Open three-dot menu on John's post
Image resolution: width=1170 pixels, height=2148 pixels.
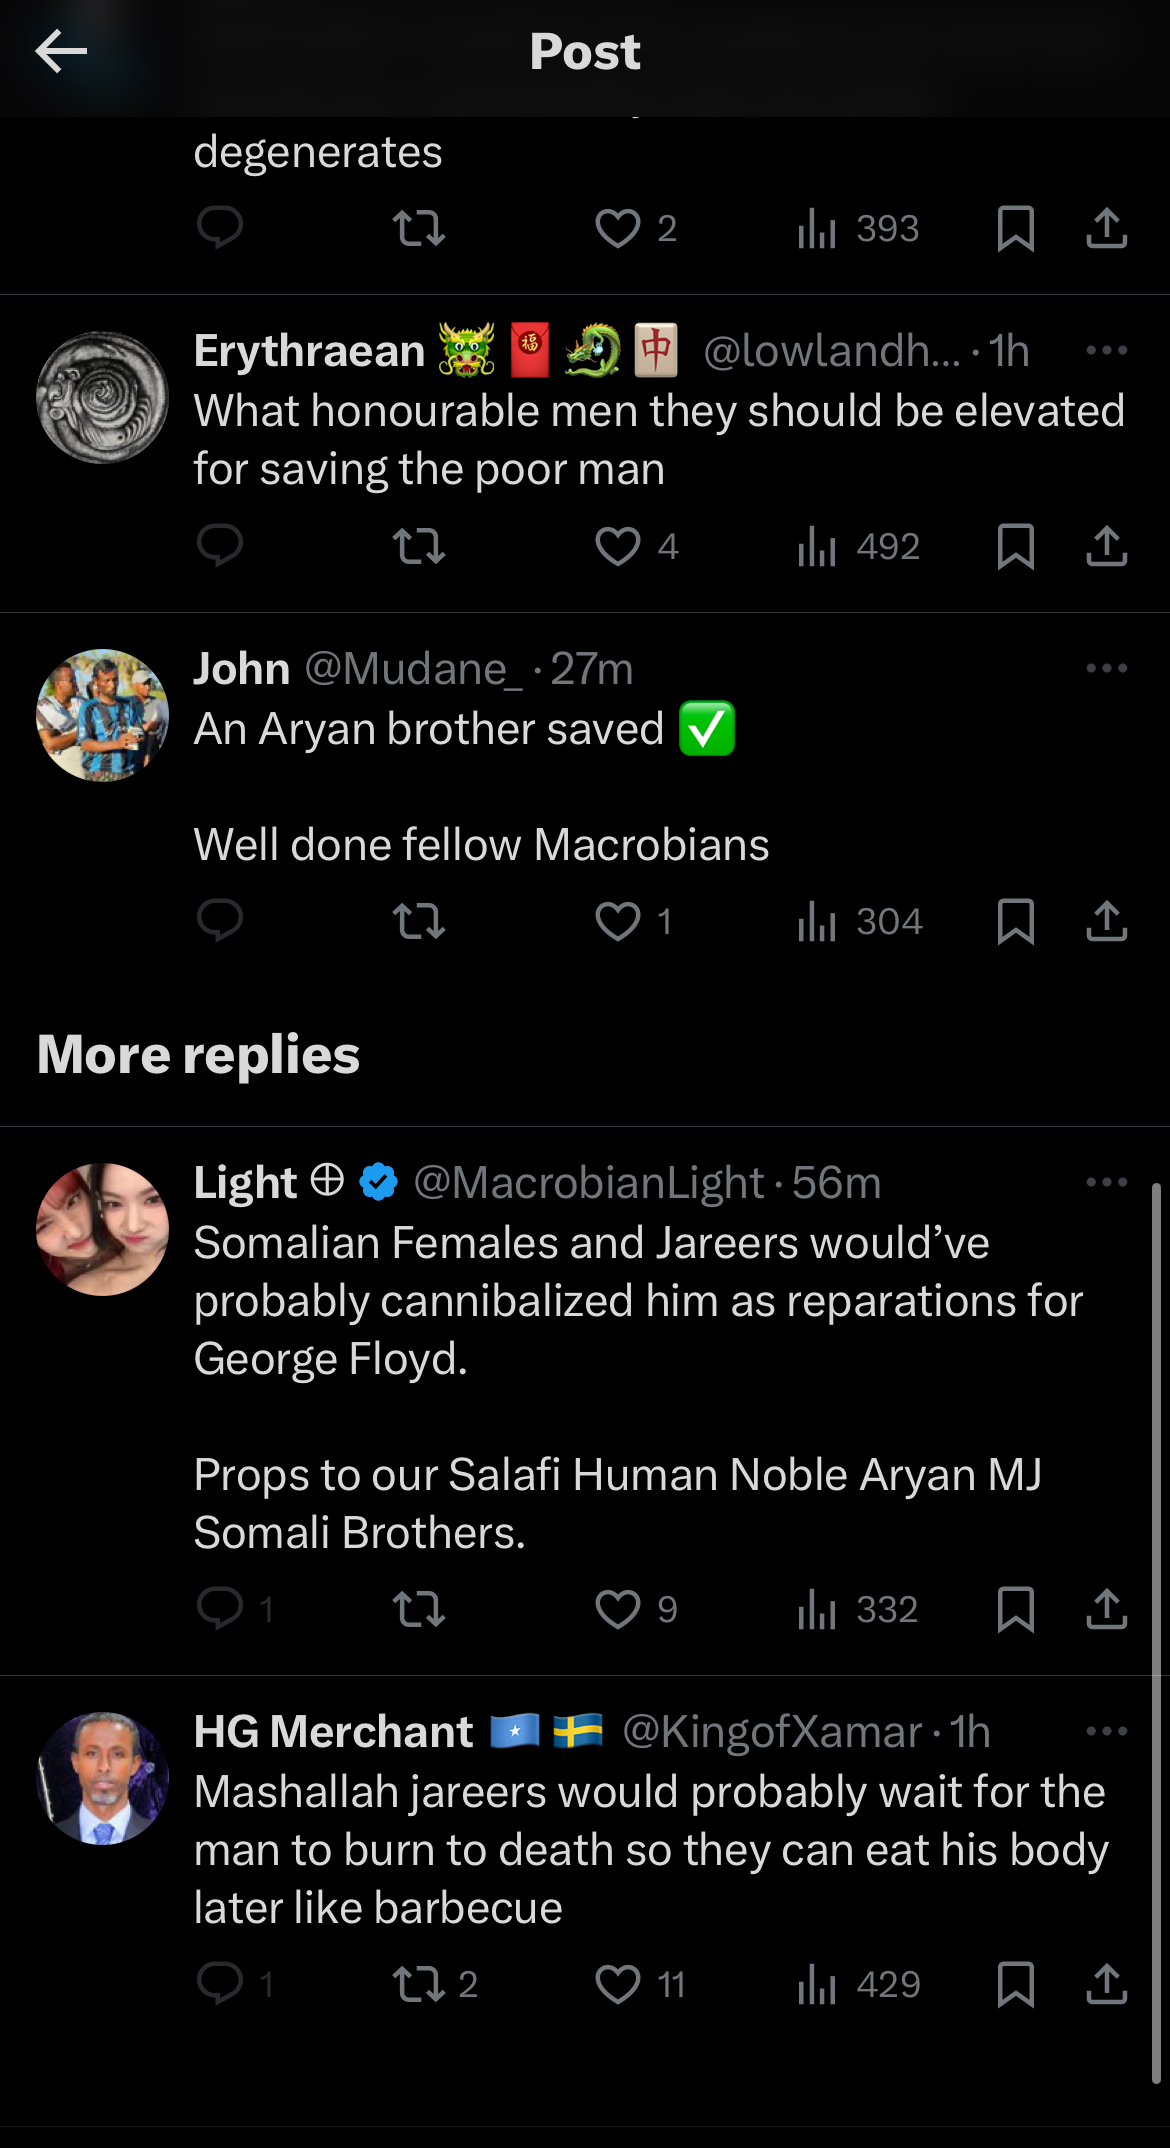click(1106, 668)
